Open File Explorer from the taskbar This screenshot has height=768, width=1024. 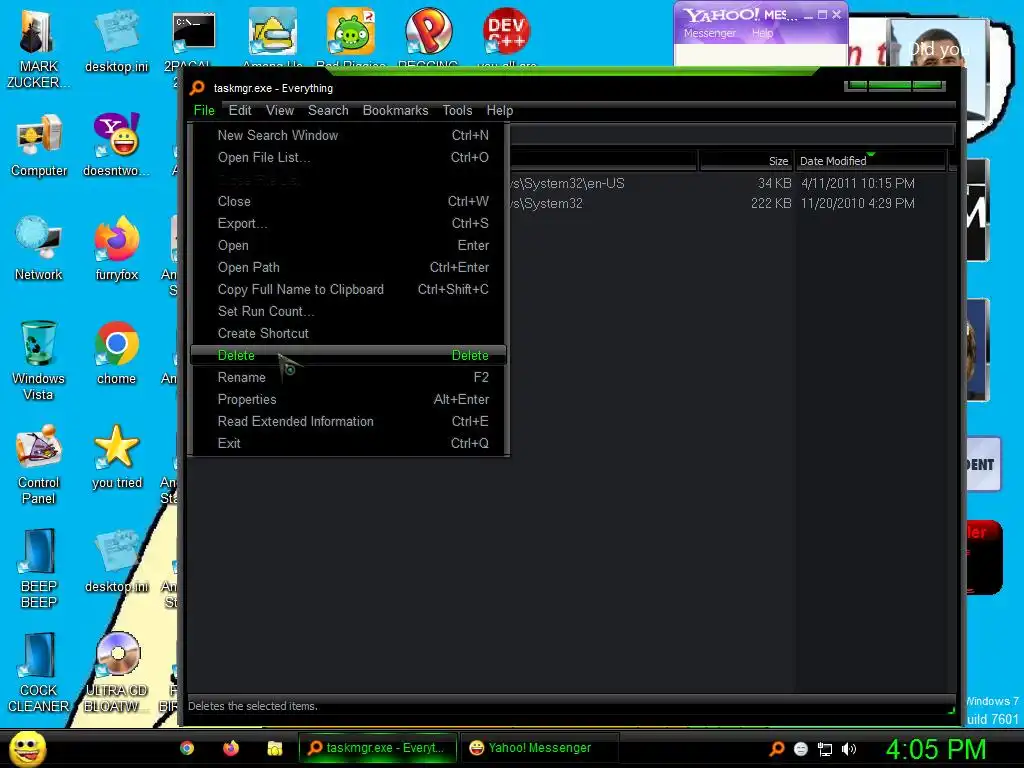point(274,748)
